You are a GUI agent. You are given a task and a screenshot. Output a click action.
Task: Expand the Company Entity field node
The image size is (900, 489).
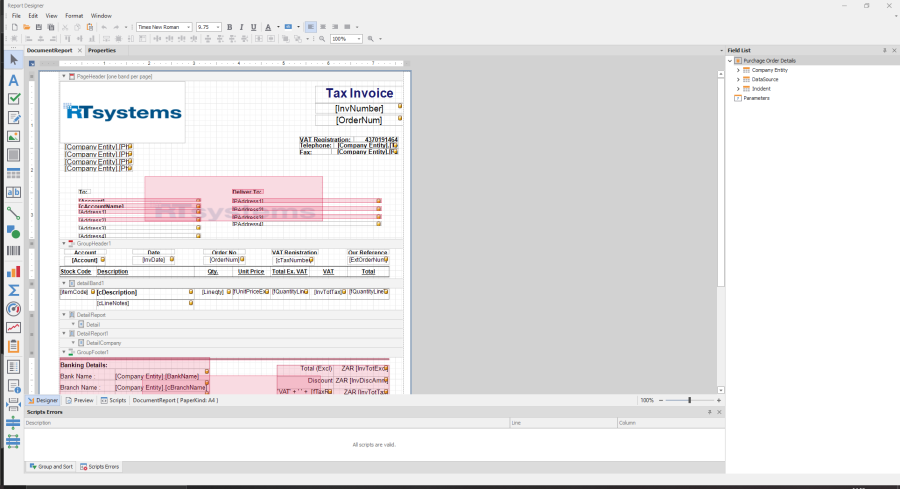[738, 70]
